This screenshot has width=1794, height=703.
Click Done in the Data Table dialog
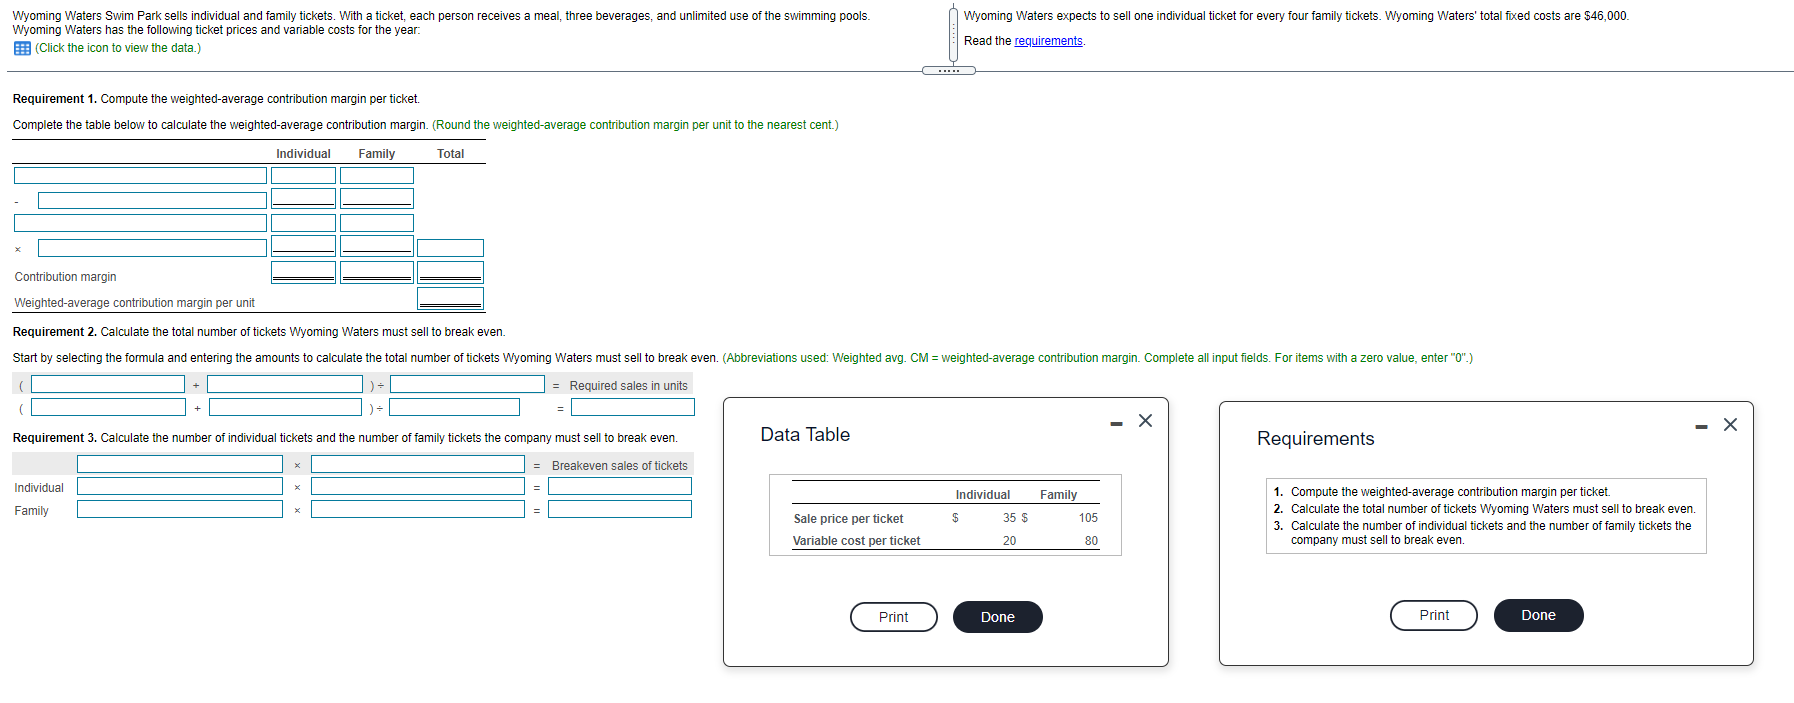click(x=998, y=617)
